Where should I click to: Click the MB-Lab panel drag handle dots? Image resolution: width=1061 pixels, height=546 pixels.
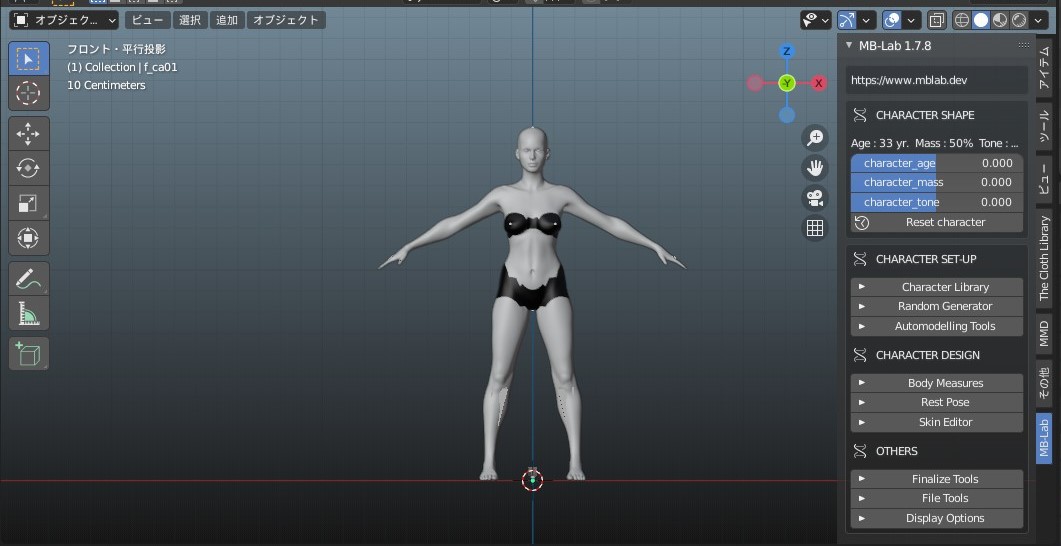point(1023,45)
